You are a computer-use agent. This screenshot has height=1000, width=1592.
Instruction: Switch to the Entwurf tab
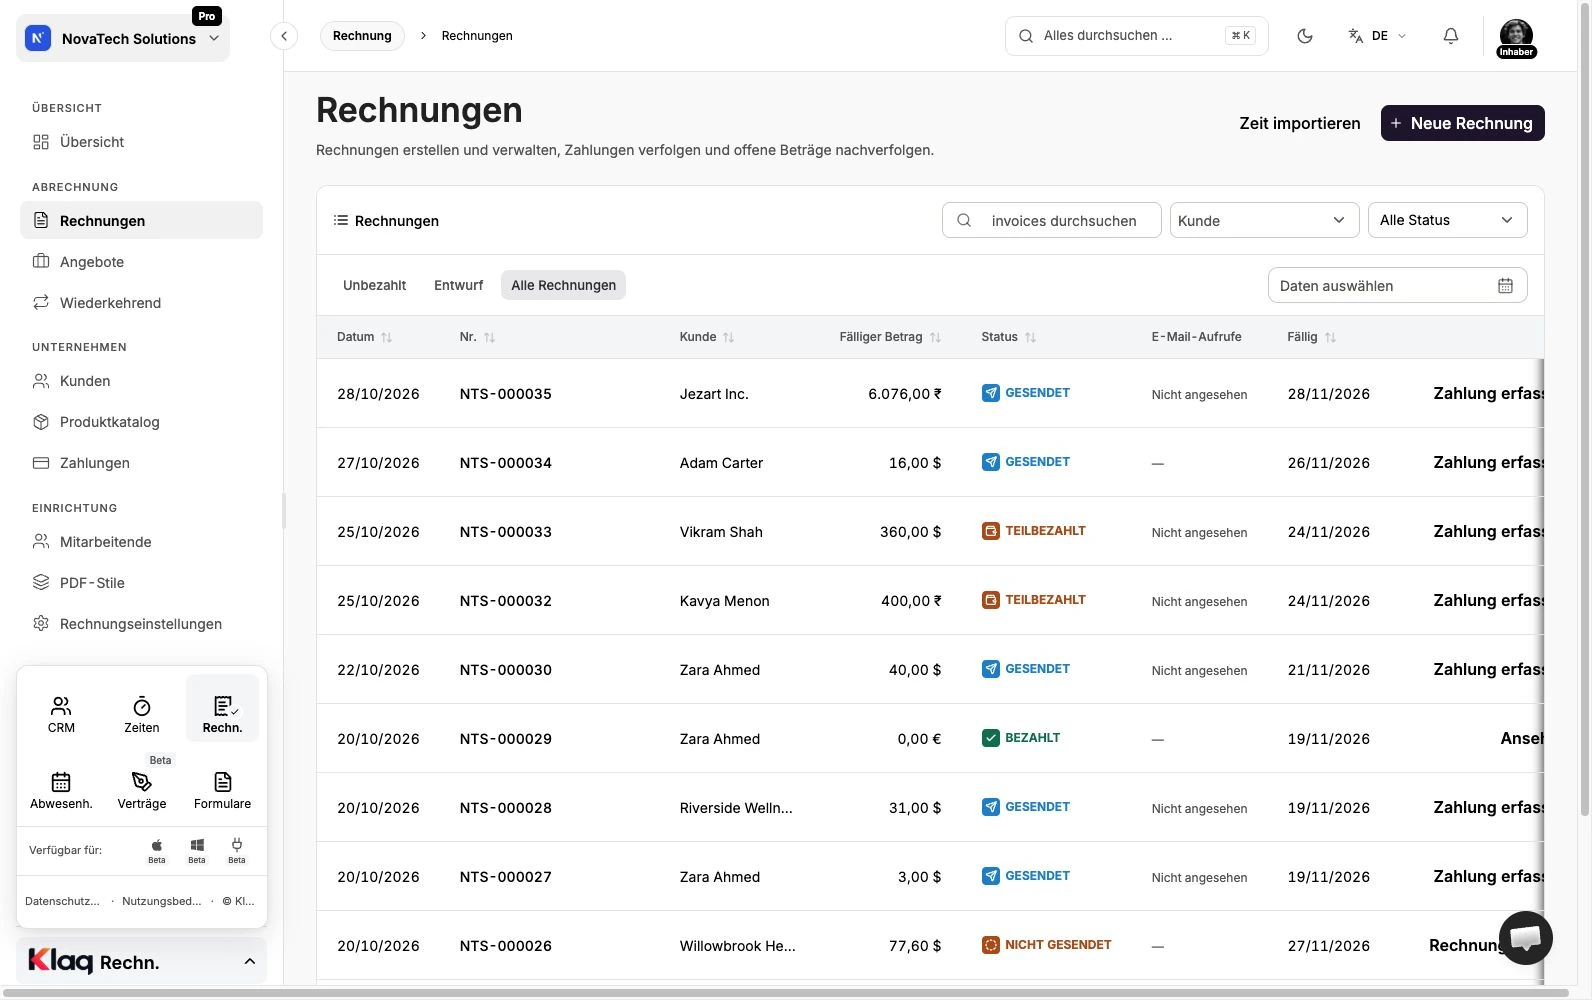(458, 285)
